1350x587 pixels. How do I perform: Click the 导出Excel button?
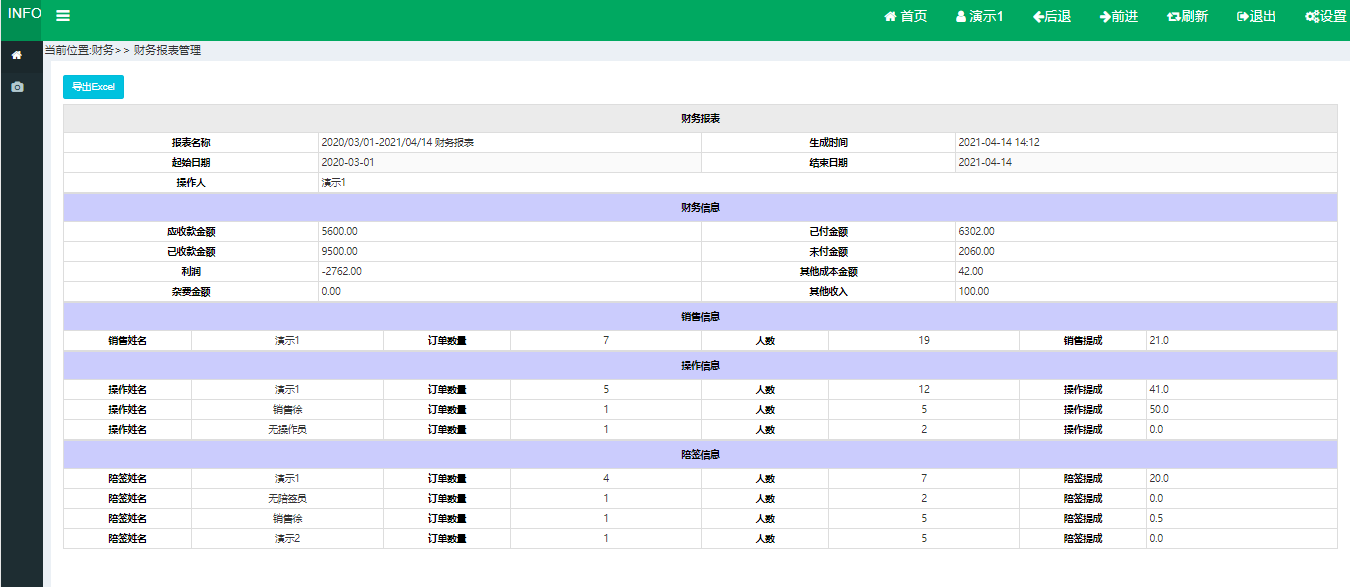[x=93, y=87]
